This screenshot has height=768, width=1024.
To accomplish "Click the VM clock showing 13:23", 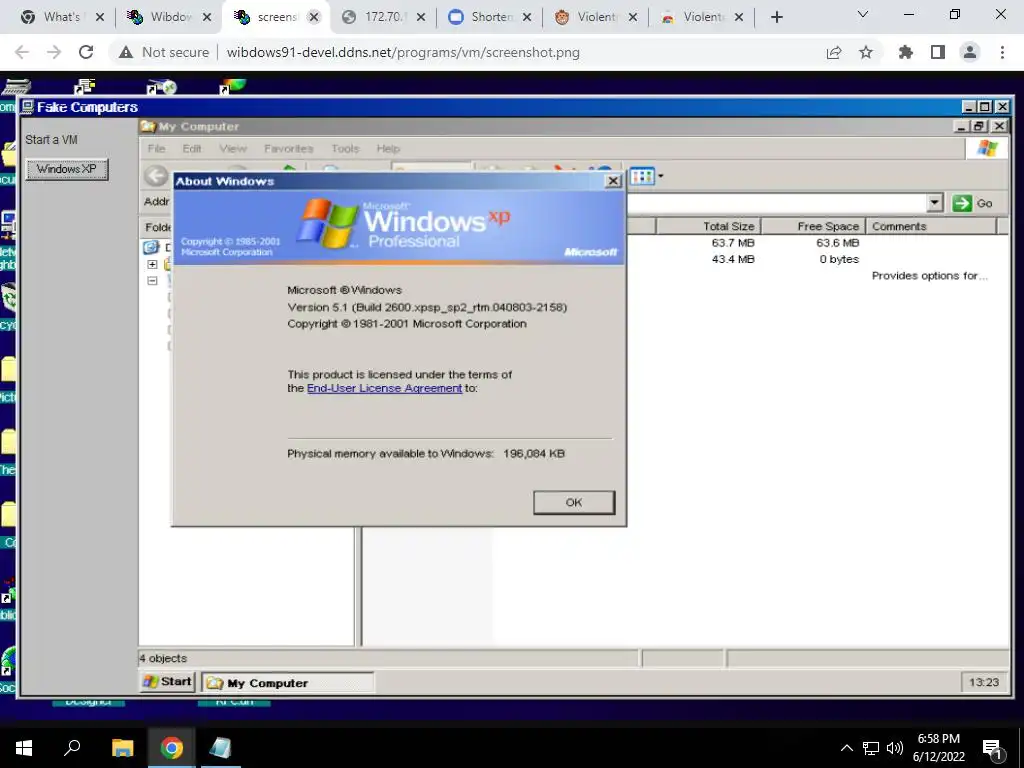I will (x=984, y=682).
